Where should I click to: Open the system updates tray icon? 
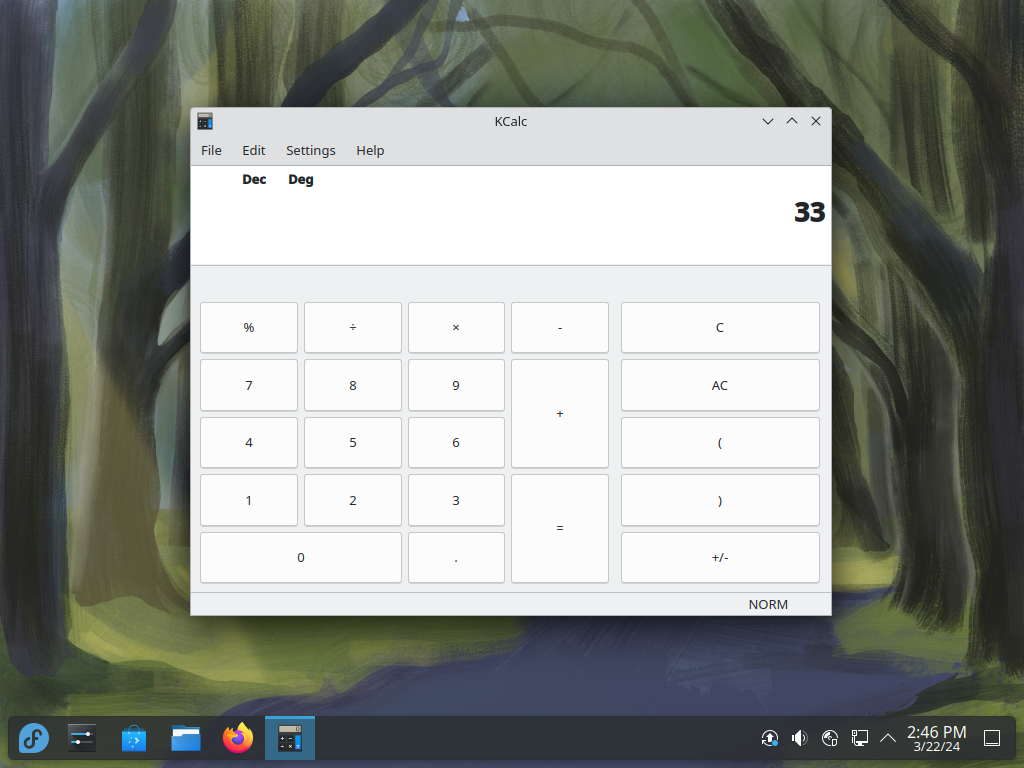[770, 739]
